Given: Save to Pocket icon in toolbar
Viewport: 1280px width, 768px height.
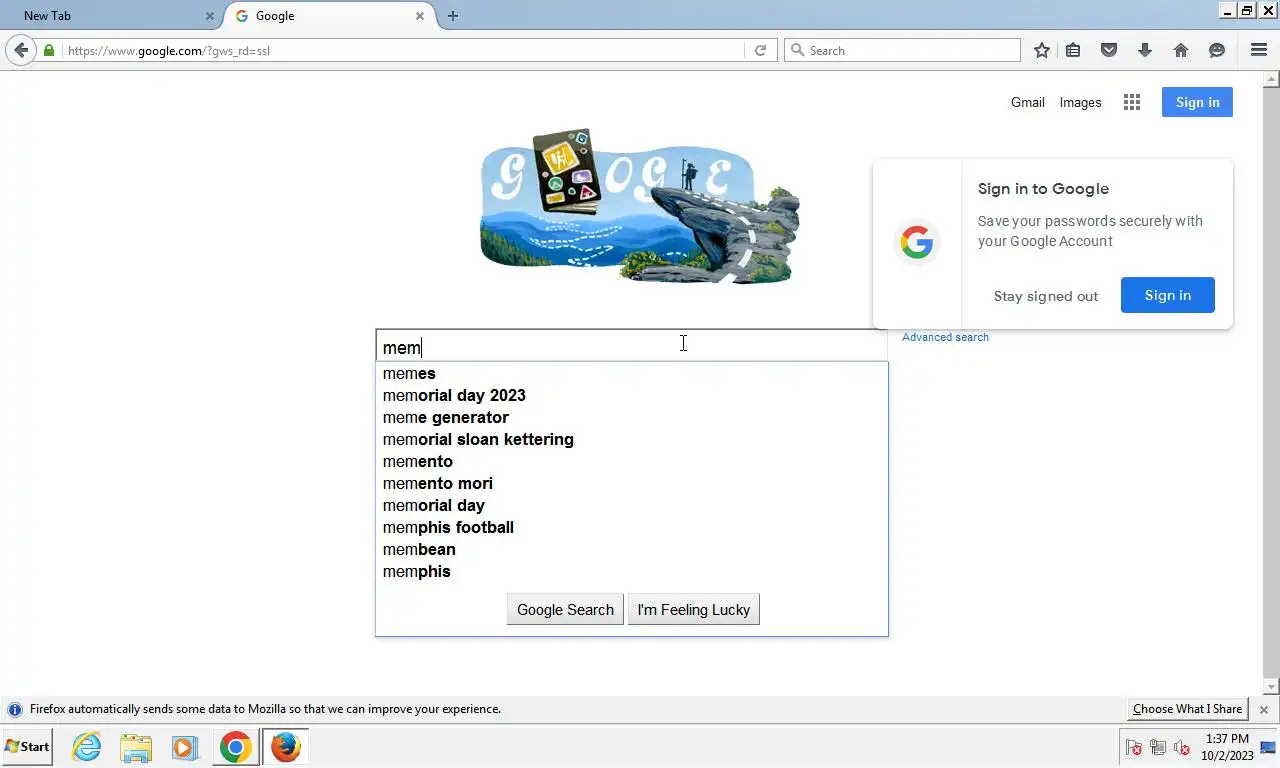Looking at the screenshot, I should click(x=1109, y=50).
